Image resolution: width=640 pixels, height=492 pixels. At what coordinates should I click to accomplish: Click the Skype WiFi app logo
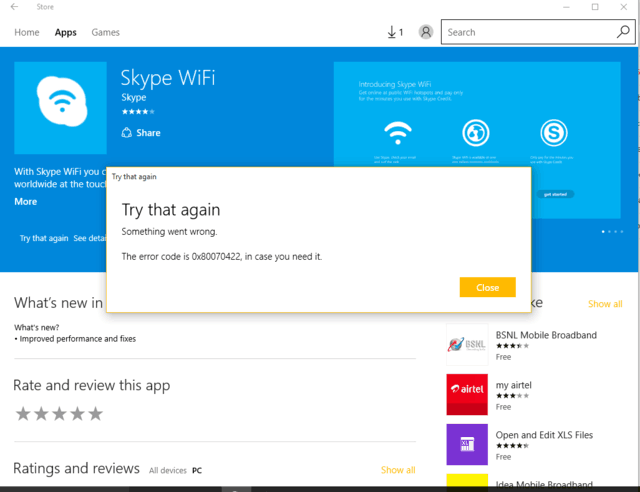tap(60, 107)
